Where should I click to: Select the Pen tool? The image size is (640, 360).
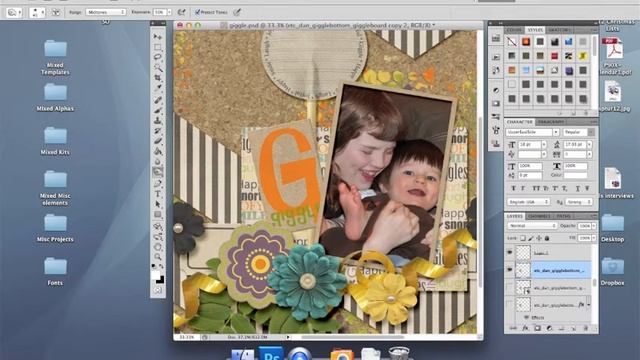click(158, 184)
